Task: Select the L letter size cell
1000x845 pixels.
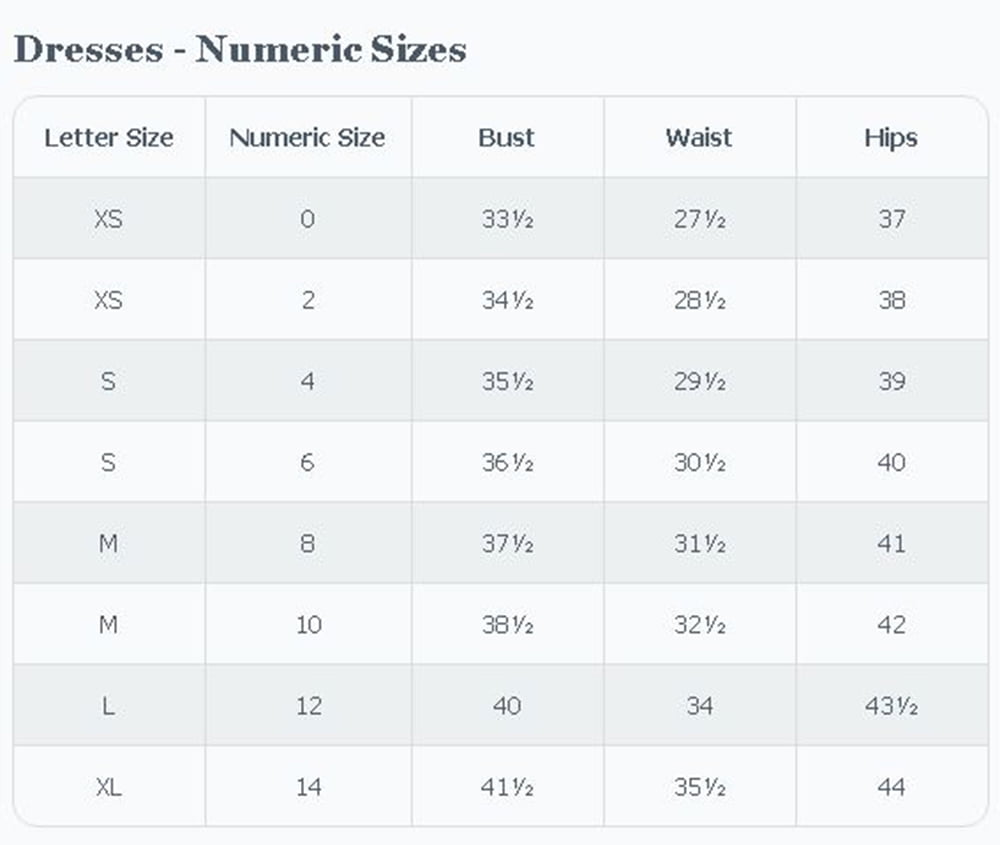Action: tap(109, 705)
